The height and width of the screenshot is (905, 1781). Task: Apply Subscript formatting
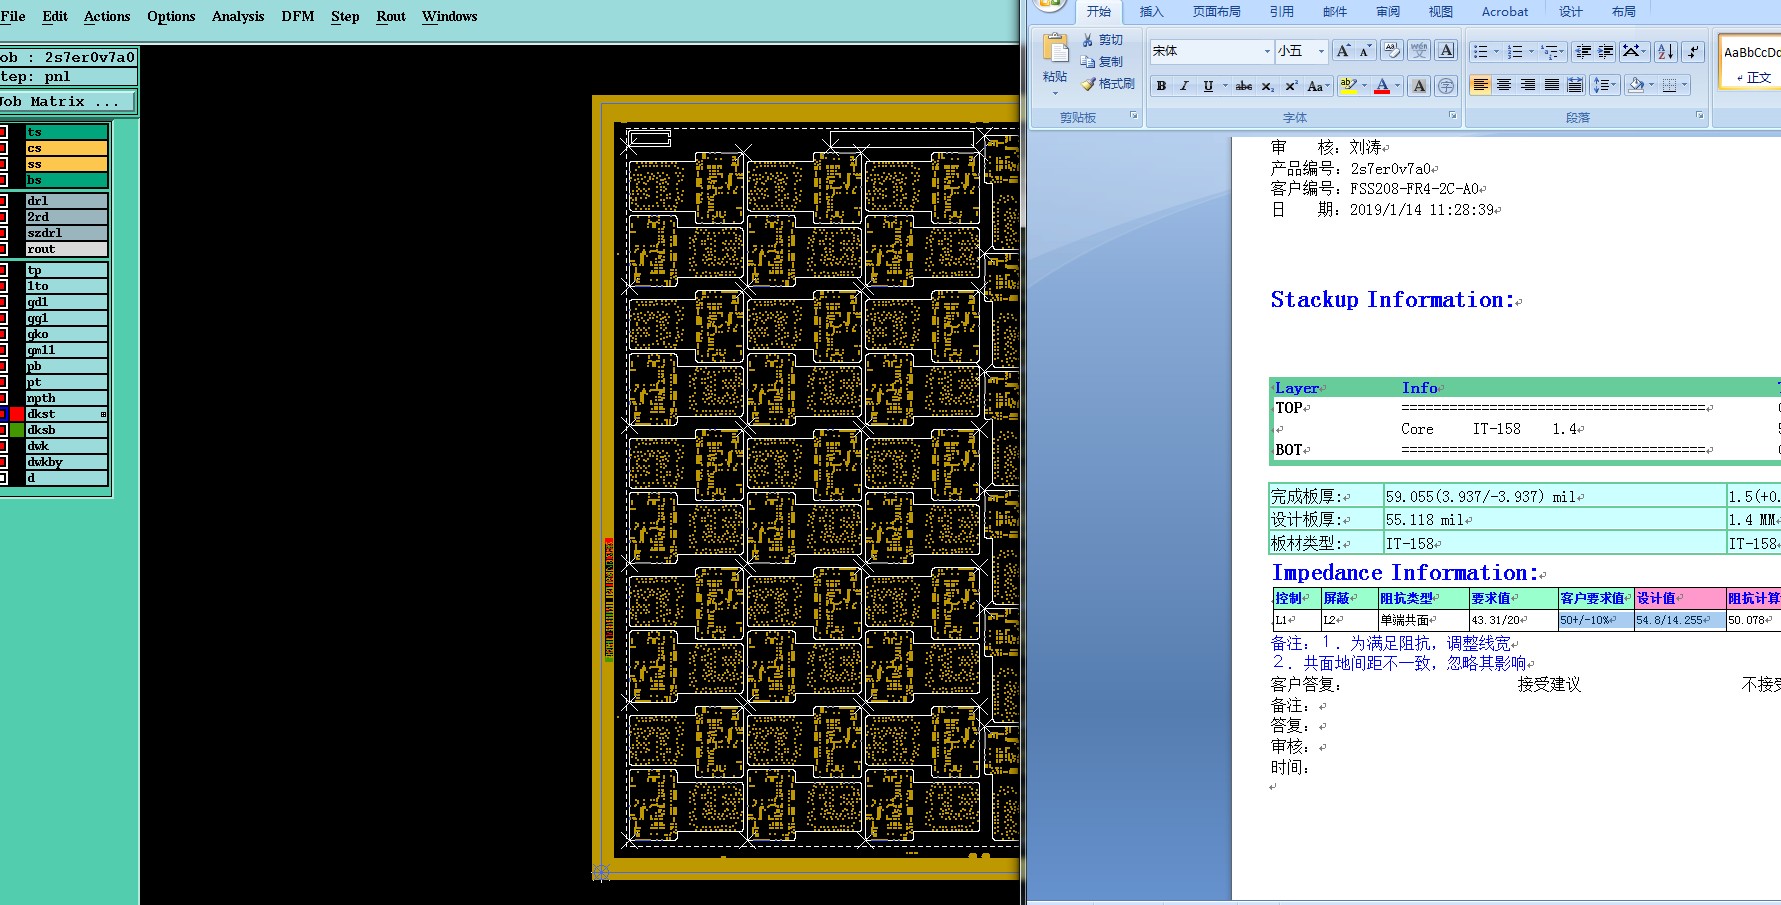coord(1267,86)
